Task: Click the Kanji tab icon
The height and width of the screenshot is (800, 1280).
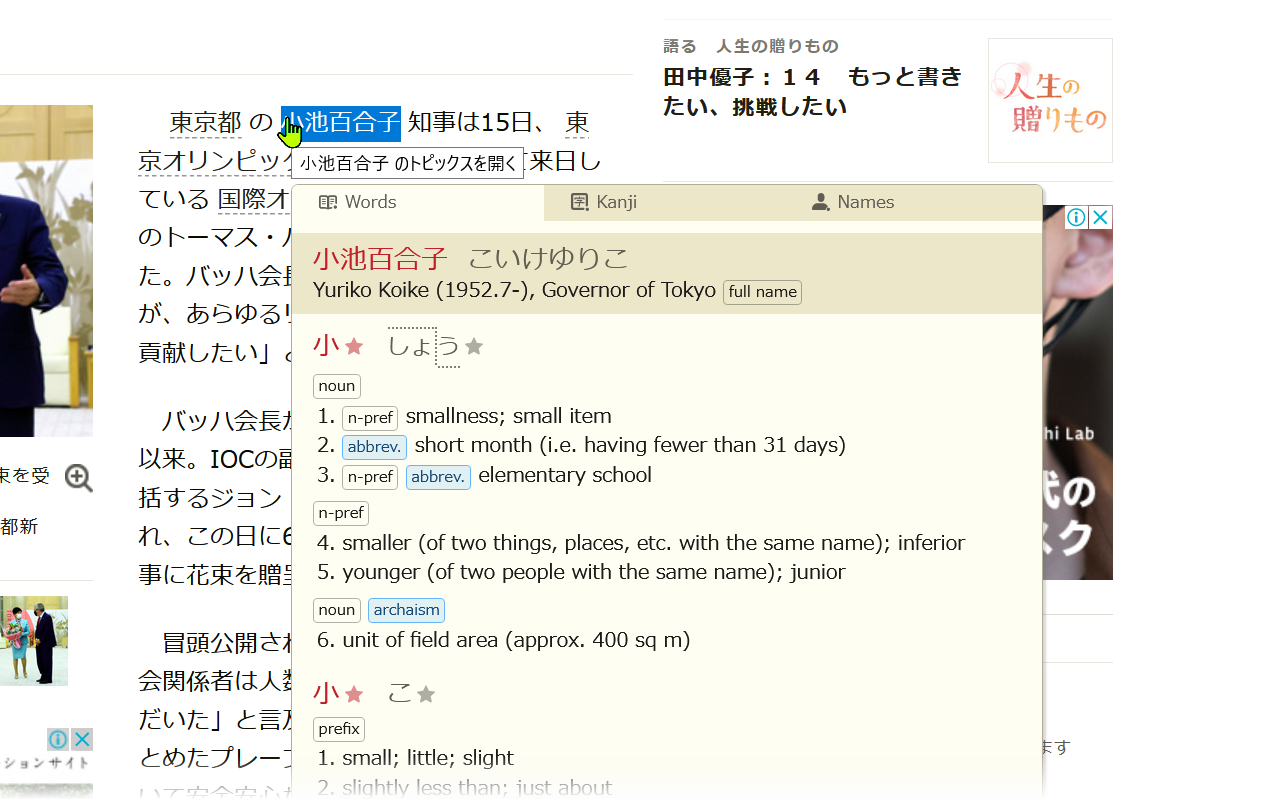Action: (580, 202)
